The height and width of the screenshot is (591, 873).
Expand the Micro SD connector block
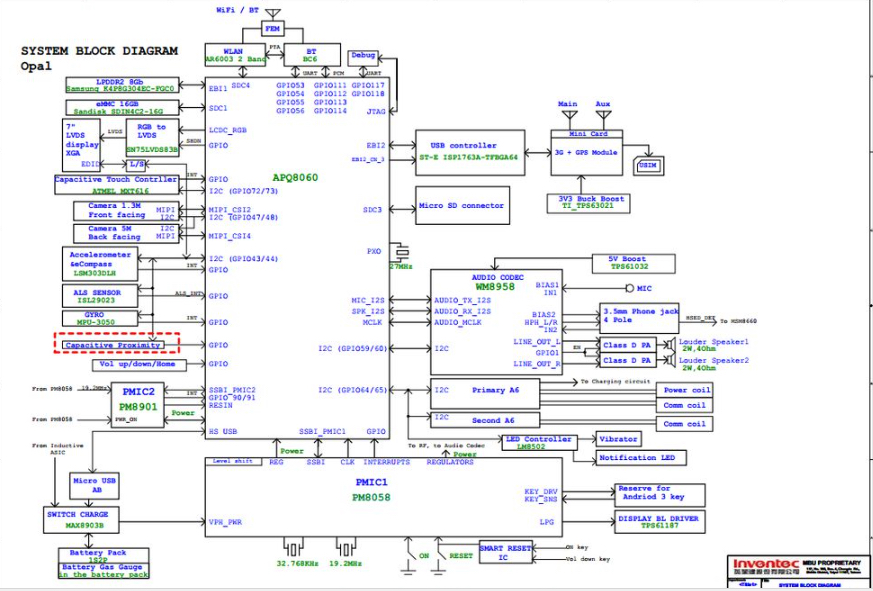(463, 206)
